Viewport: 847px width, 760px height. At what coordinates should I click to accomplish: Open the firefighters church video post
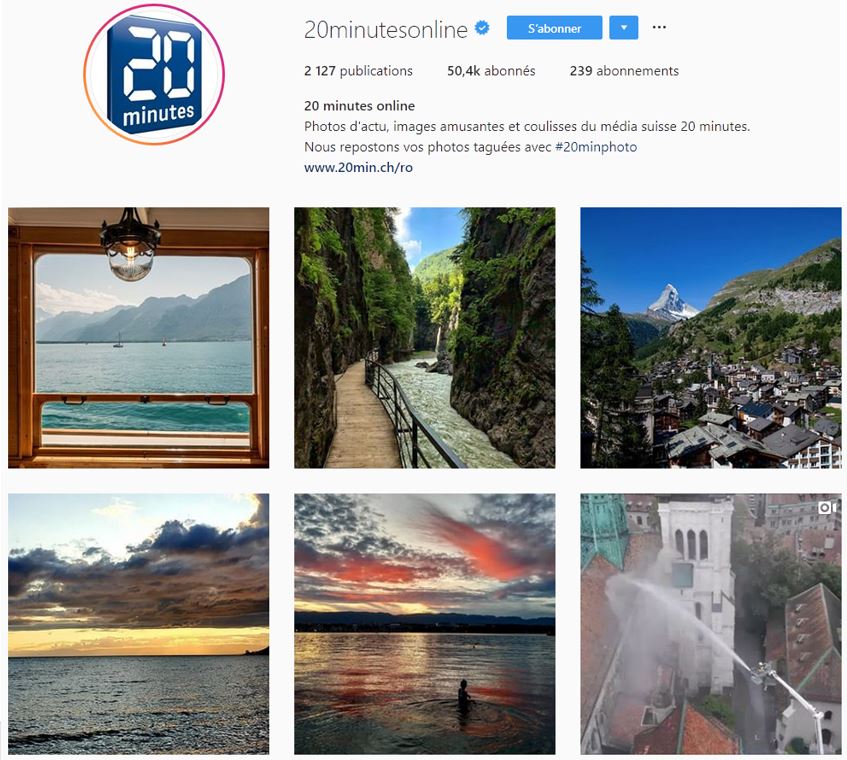711,624
